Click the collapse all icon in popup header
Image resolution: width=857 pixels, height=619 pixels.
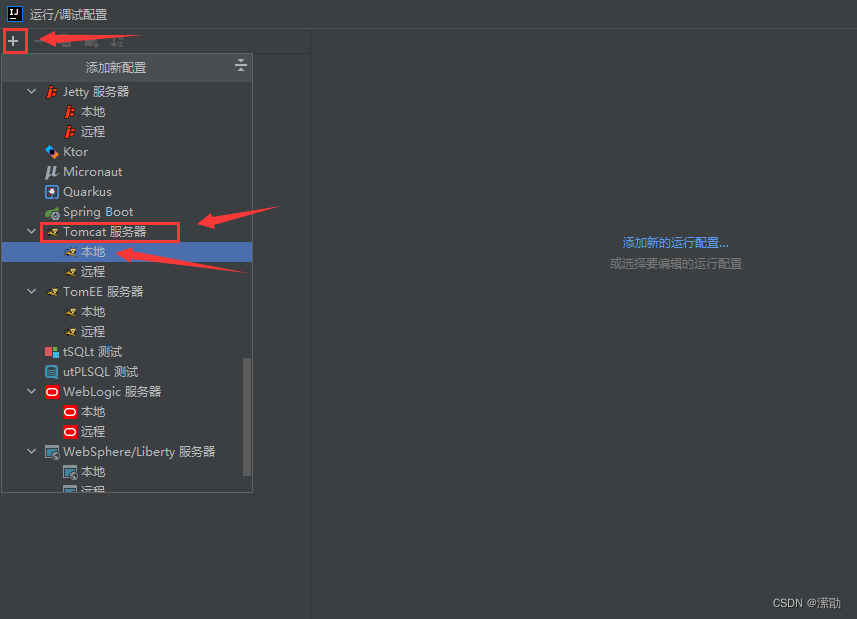click(240, 66)
